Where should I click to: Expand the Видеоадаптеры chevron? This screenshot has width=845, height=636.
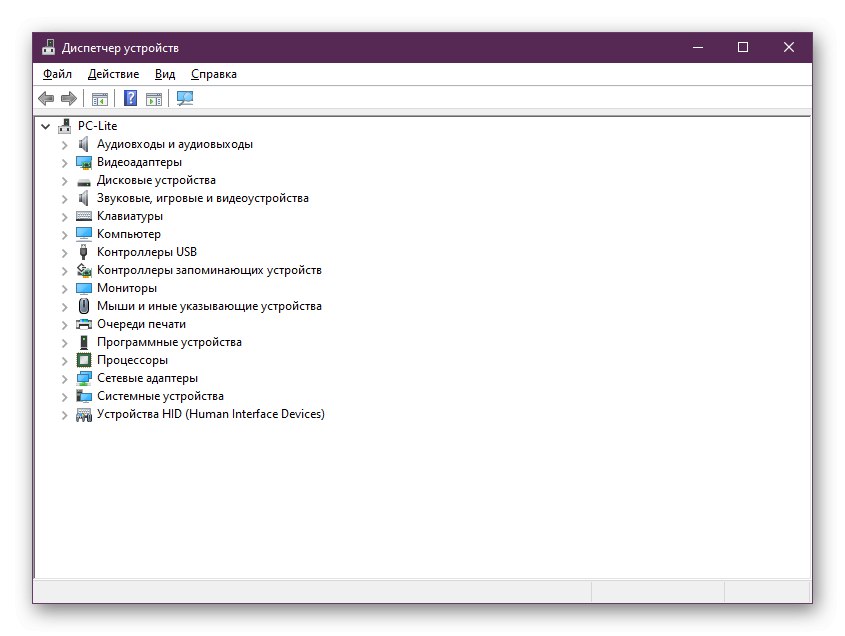tap(65, 163)
